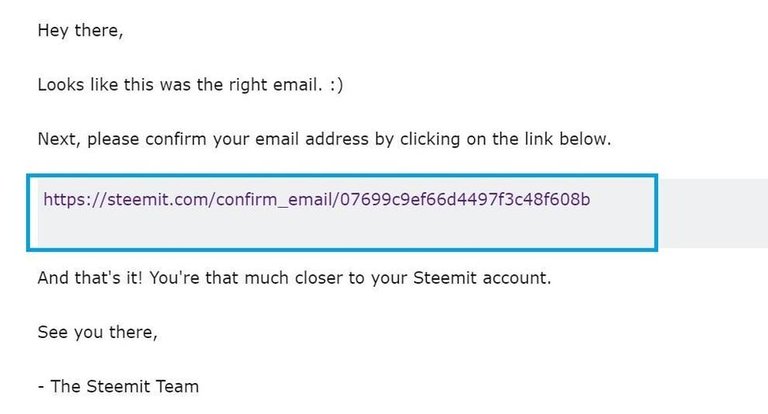Click the word 'clicking' in the instruction line
Image resolution: width=768 pixels, height=414 pixels.
(430, 140)
